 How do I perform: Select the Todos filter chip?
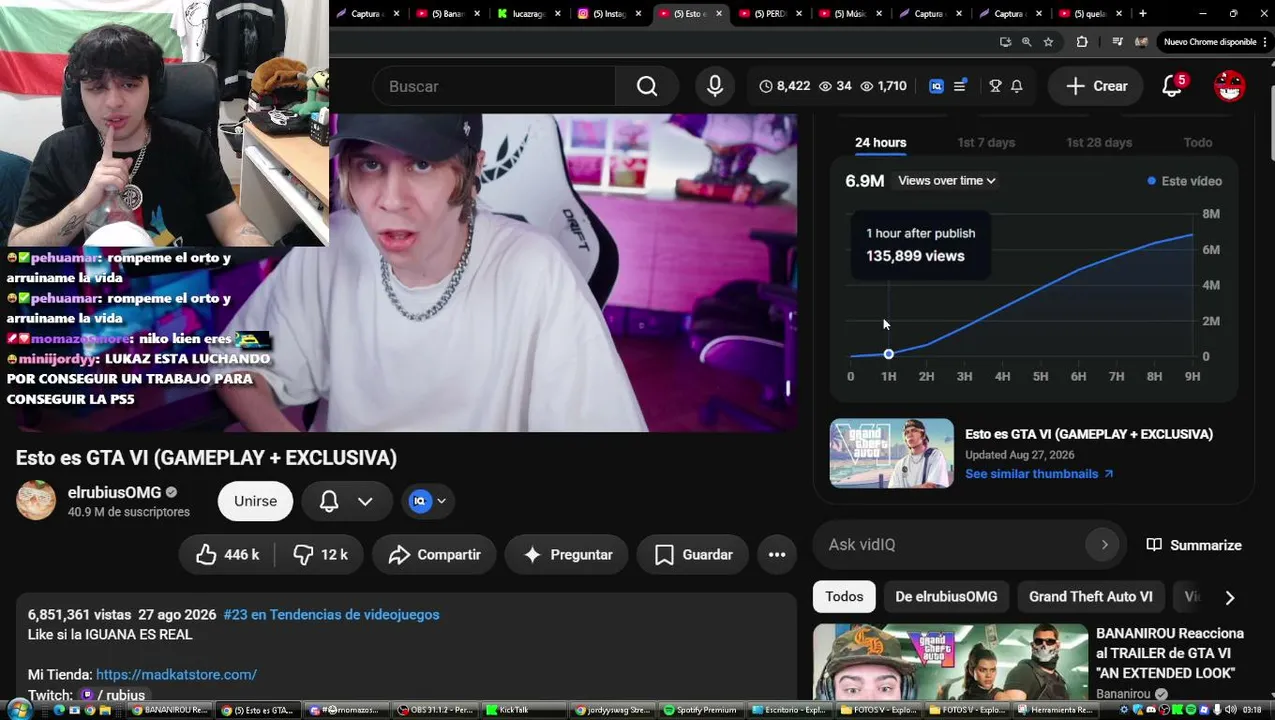point(844,597)
